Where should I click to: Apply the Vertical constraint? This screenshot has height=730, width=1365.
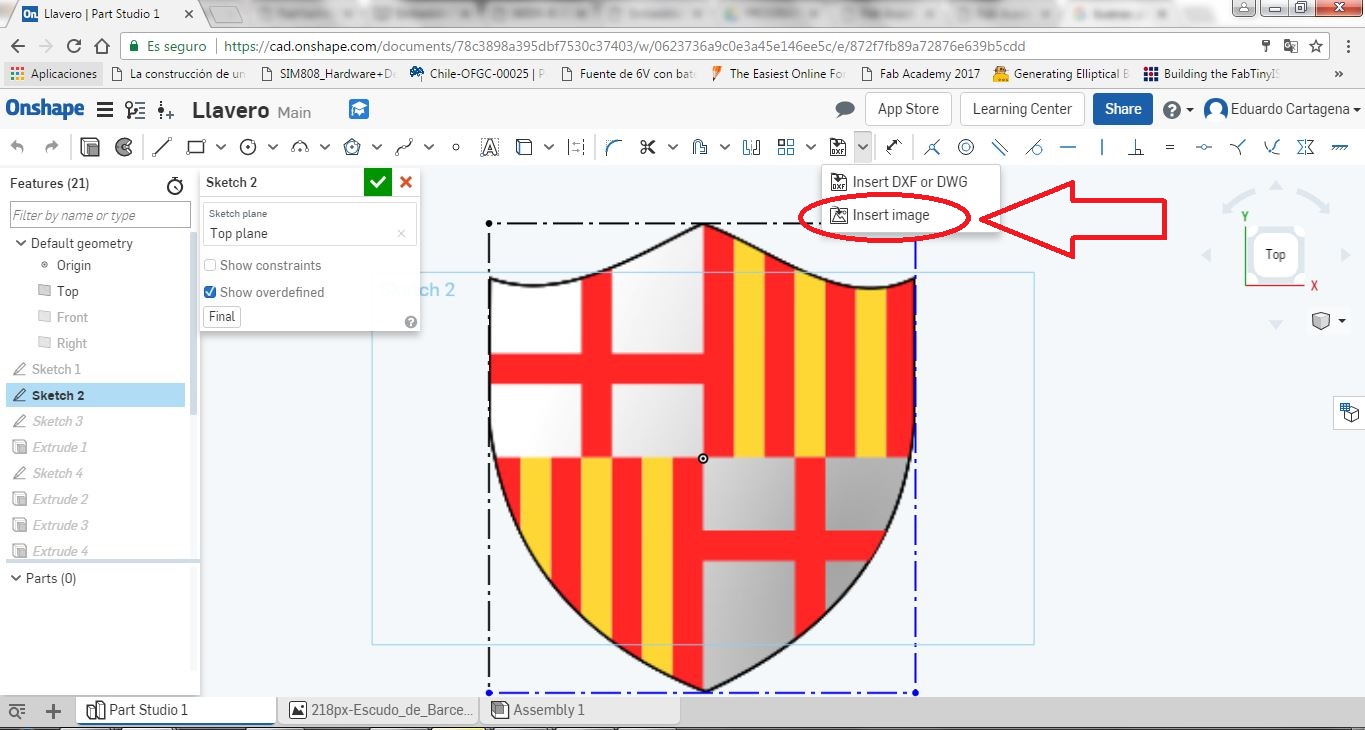1102,147
